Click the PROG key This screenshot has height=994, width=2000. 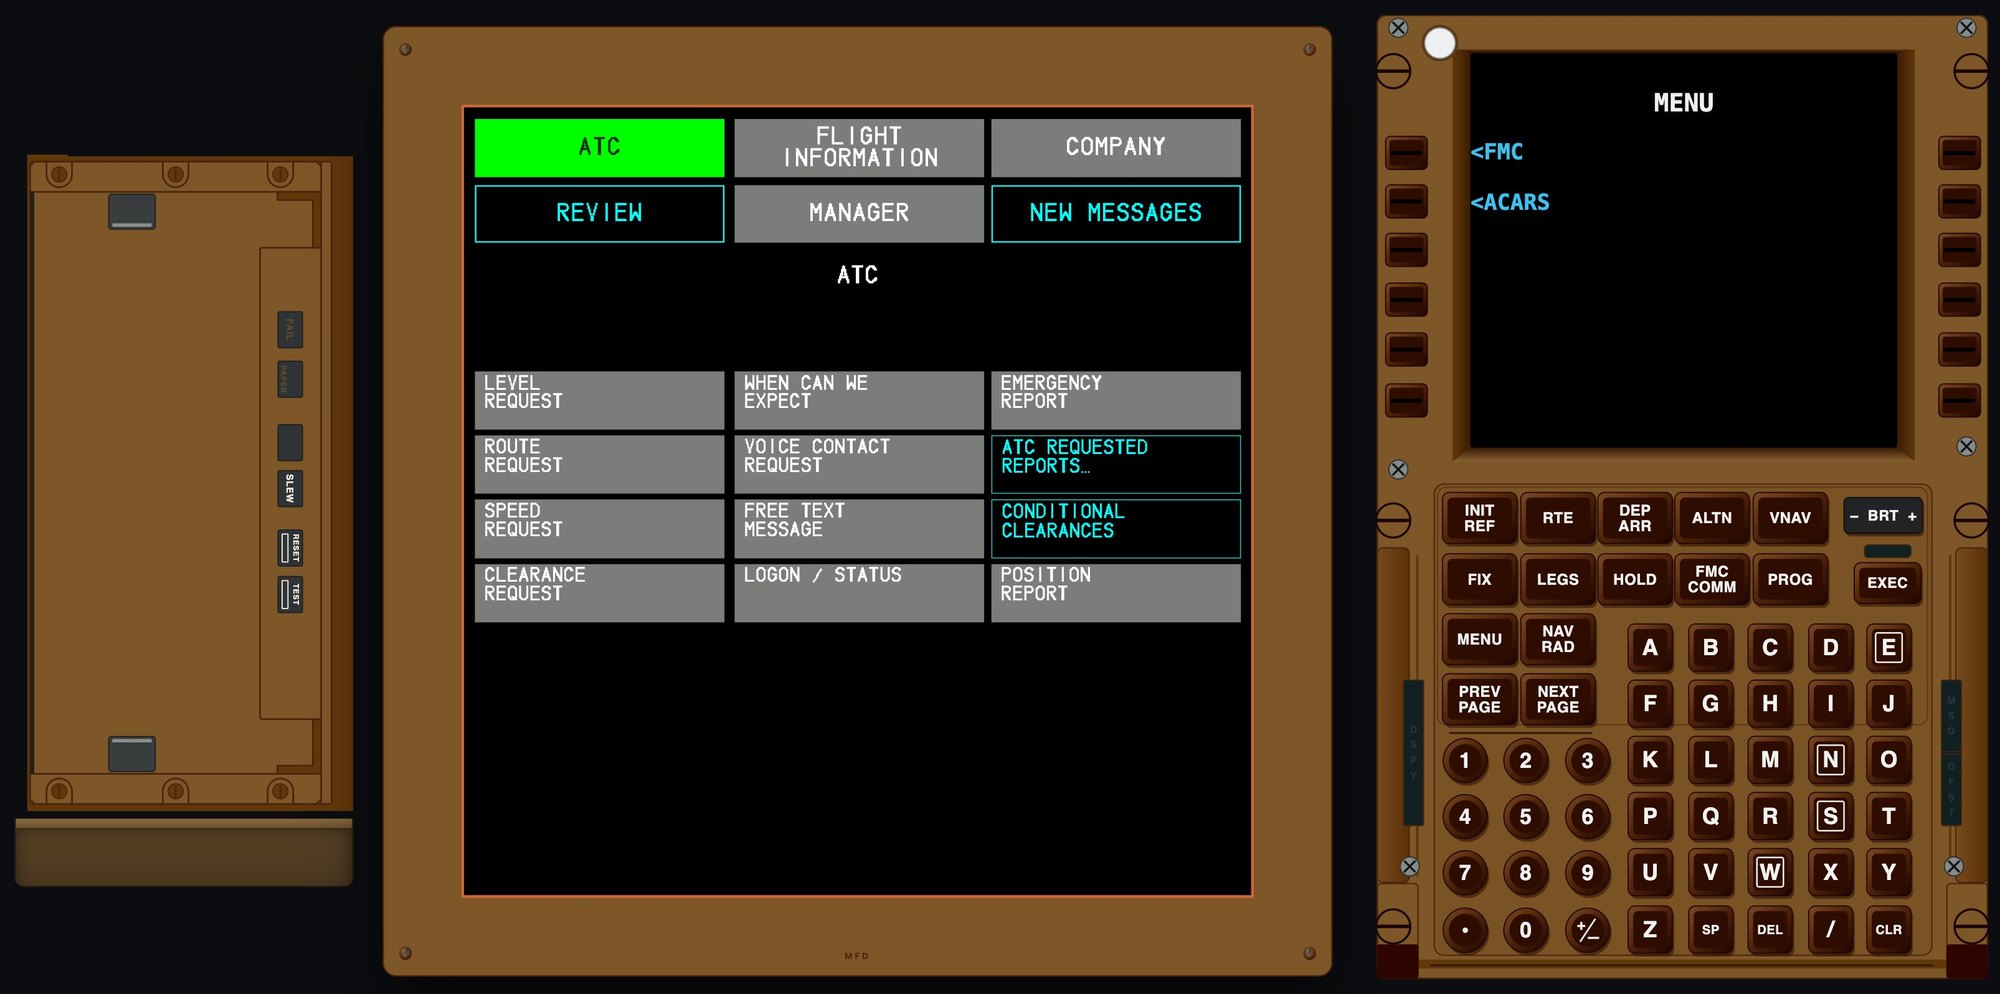tap(1789, 579)
